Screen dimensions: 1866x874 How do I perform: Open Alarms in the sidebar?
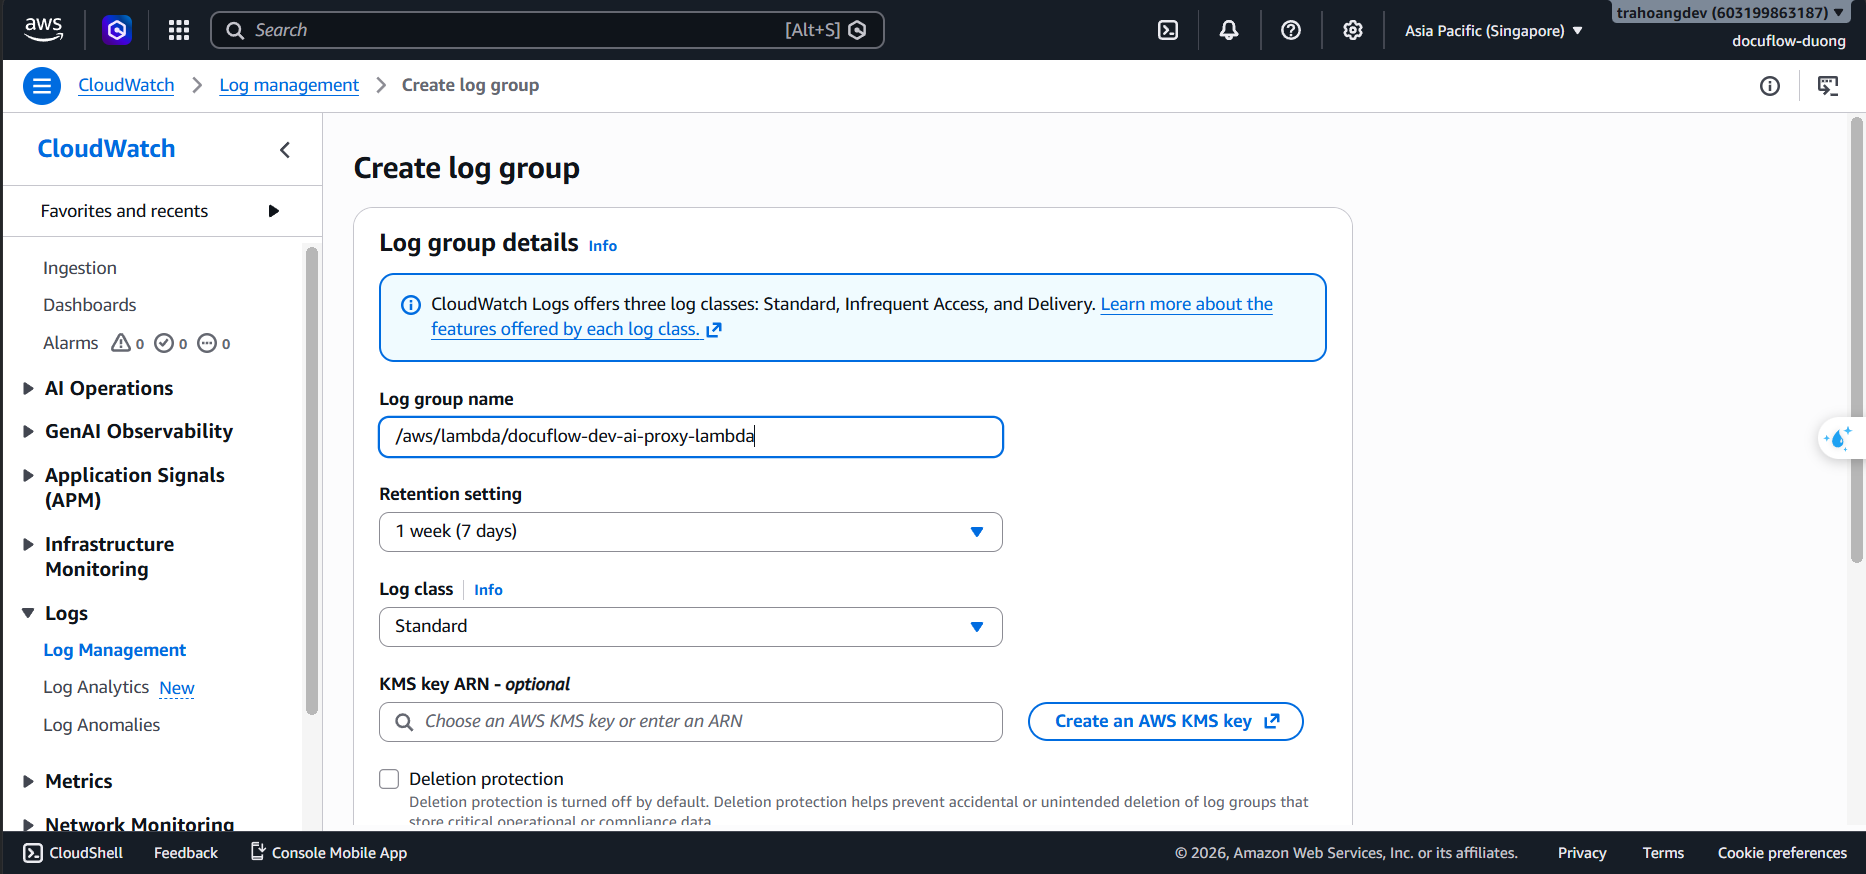pos(71,343)
